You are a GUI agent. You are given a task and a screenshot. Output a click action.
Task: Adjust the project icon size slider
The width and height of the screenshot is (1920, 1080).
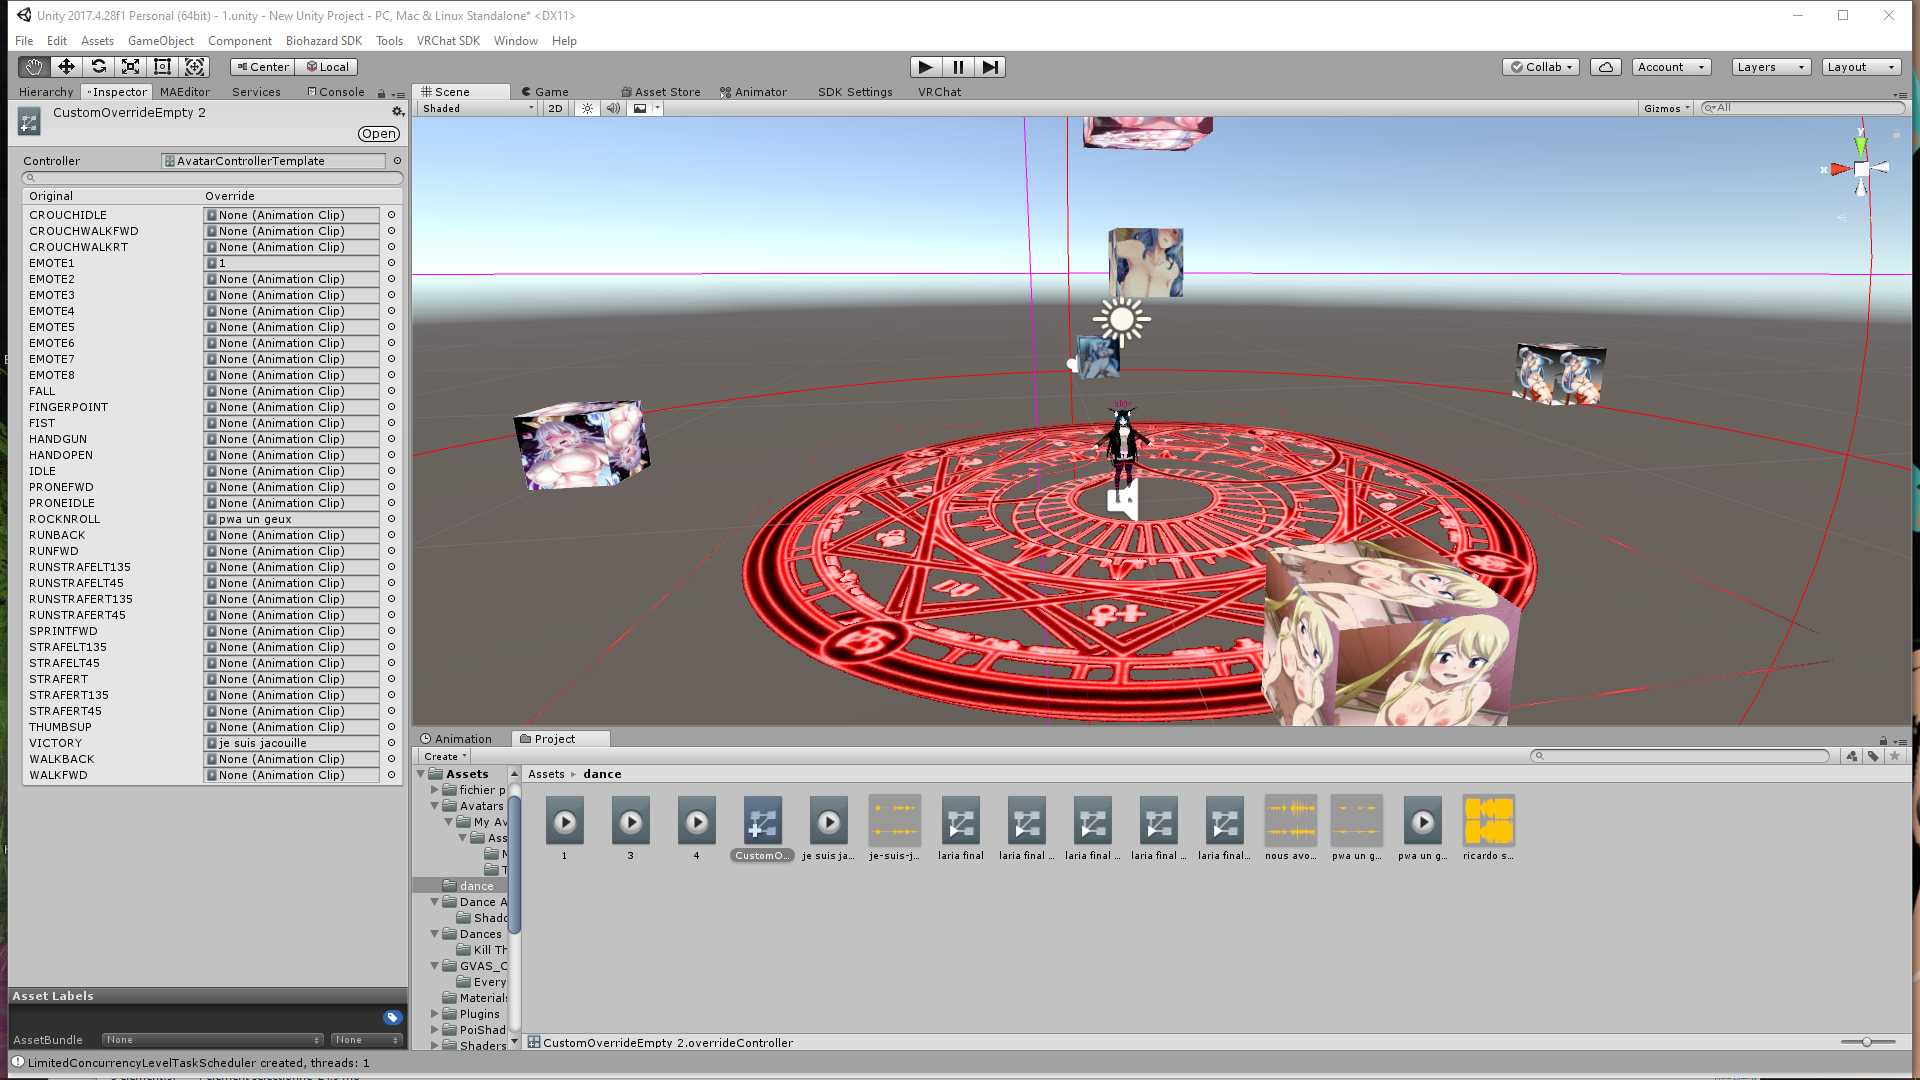pyautogui.click(x=1866, y=1042)
